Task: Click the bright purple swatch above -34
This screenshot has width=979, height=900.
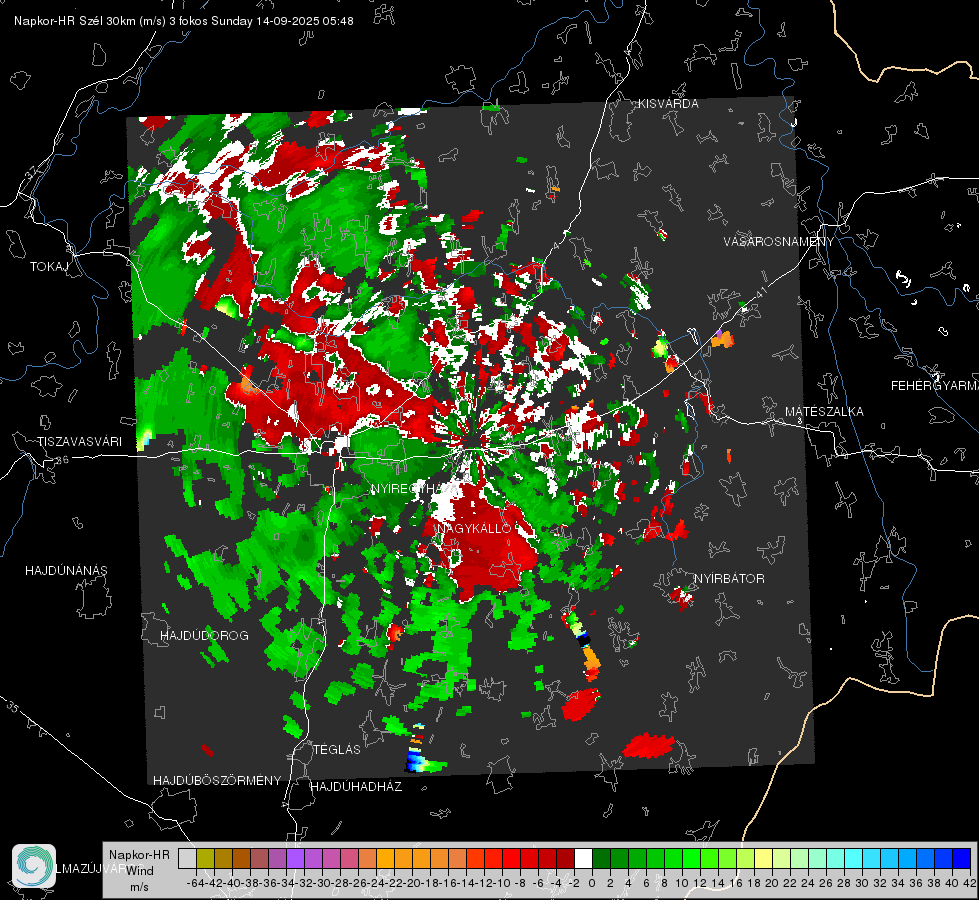Action: [x=295, y=859]
